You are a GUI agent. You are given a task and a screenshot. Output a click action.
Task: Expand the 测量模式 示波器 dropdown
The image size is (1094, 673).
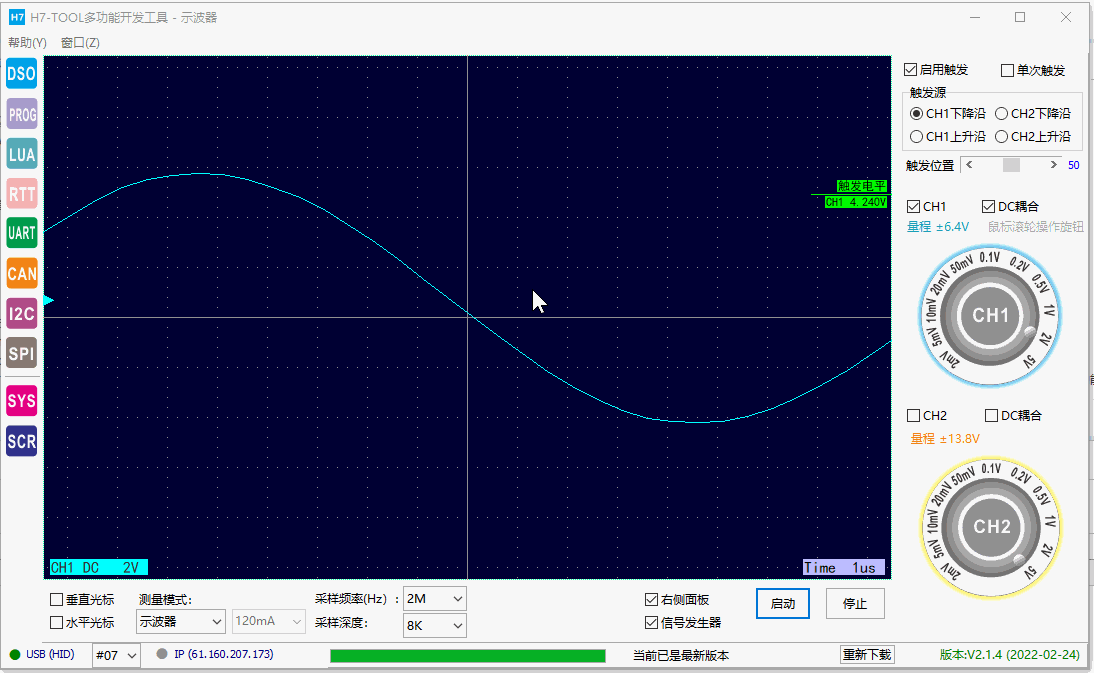pyautogui.click(x=180, y=621)
